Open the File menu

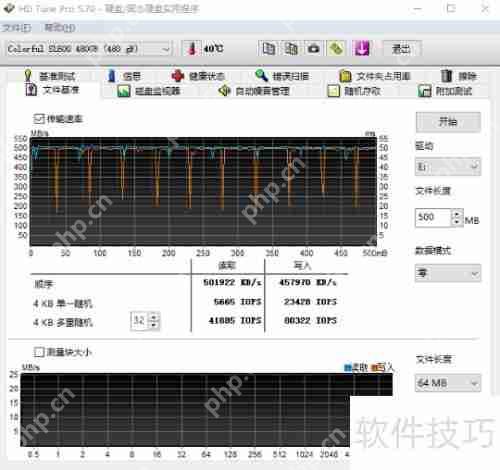[x=17, y=28]
